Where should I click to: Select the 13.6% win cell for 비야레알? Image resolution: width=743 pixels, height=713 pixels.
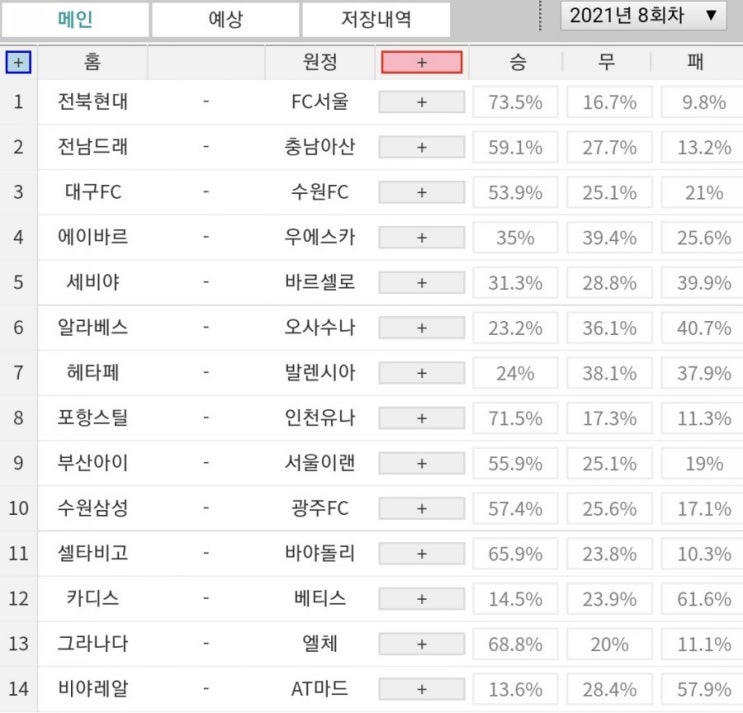click(516, 689)
